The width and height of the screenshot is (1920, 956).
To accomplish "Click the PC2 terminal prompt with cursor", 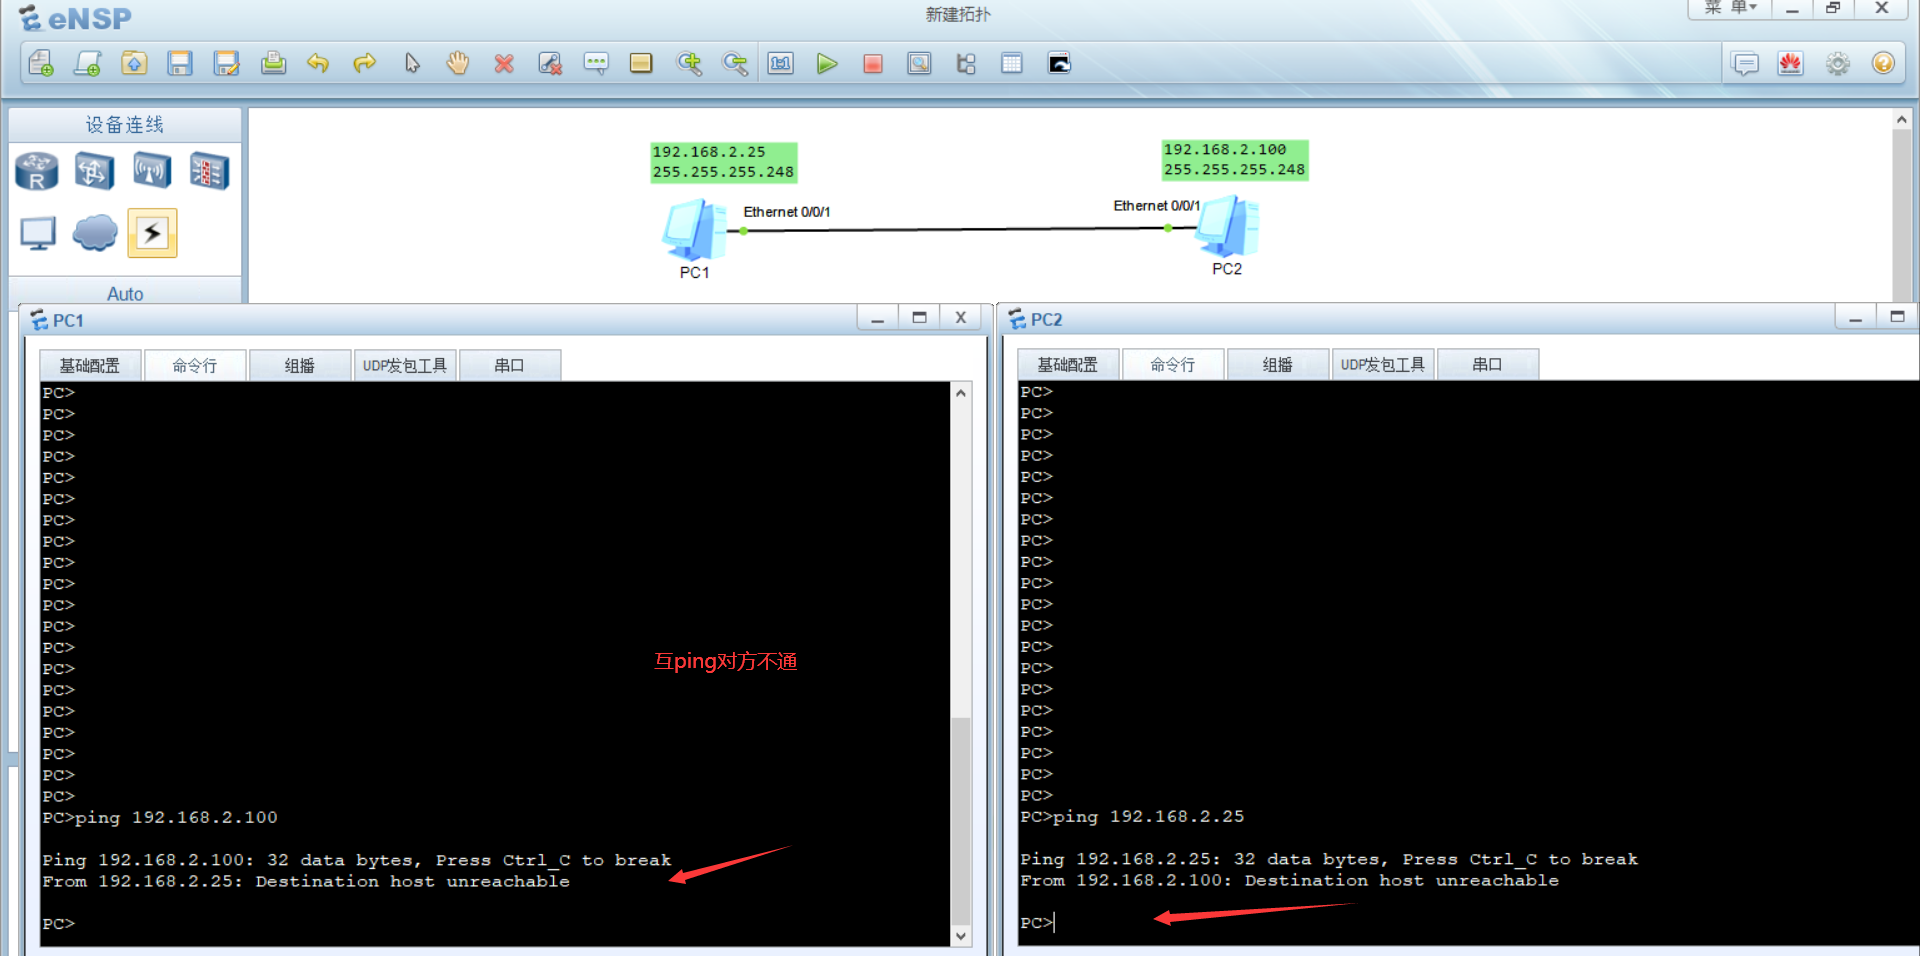I will 1037,923.
